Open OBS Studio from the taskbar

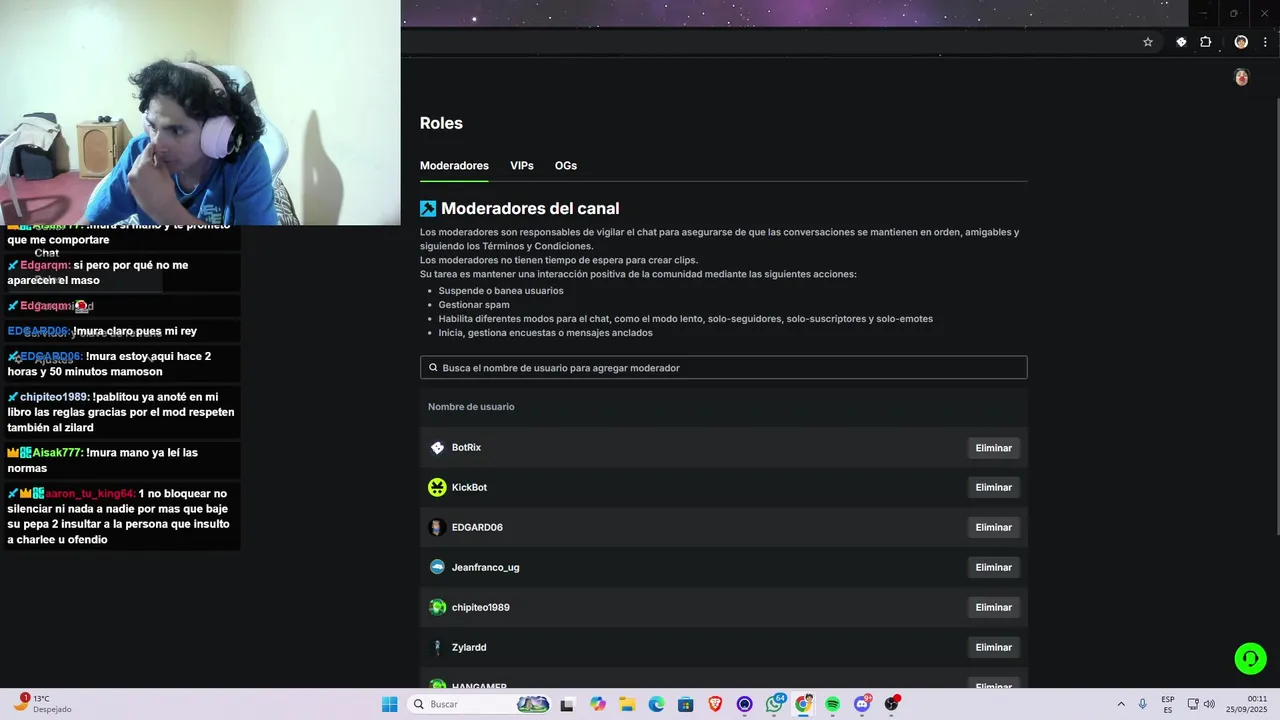point(891,704)
